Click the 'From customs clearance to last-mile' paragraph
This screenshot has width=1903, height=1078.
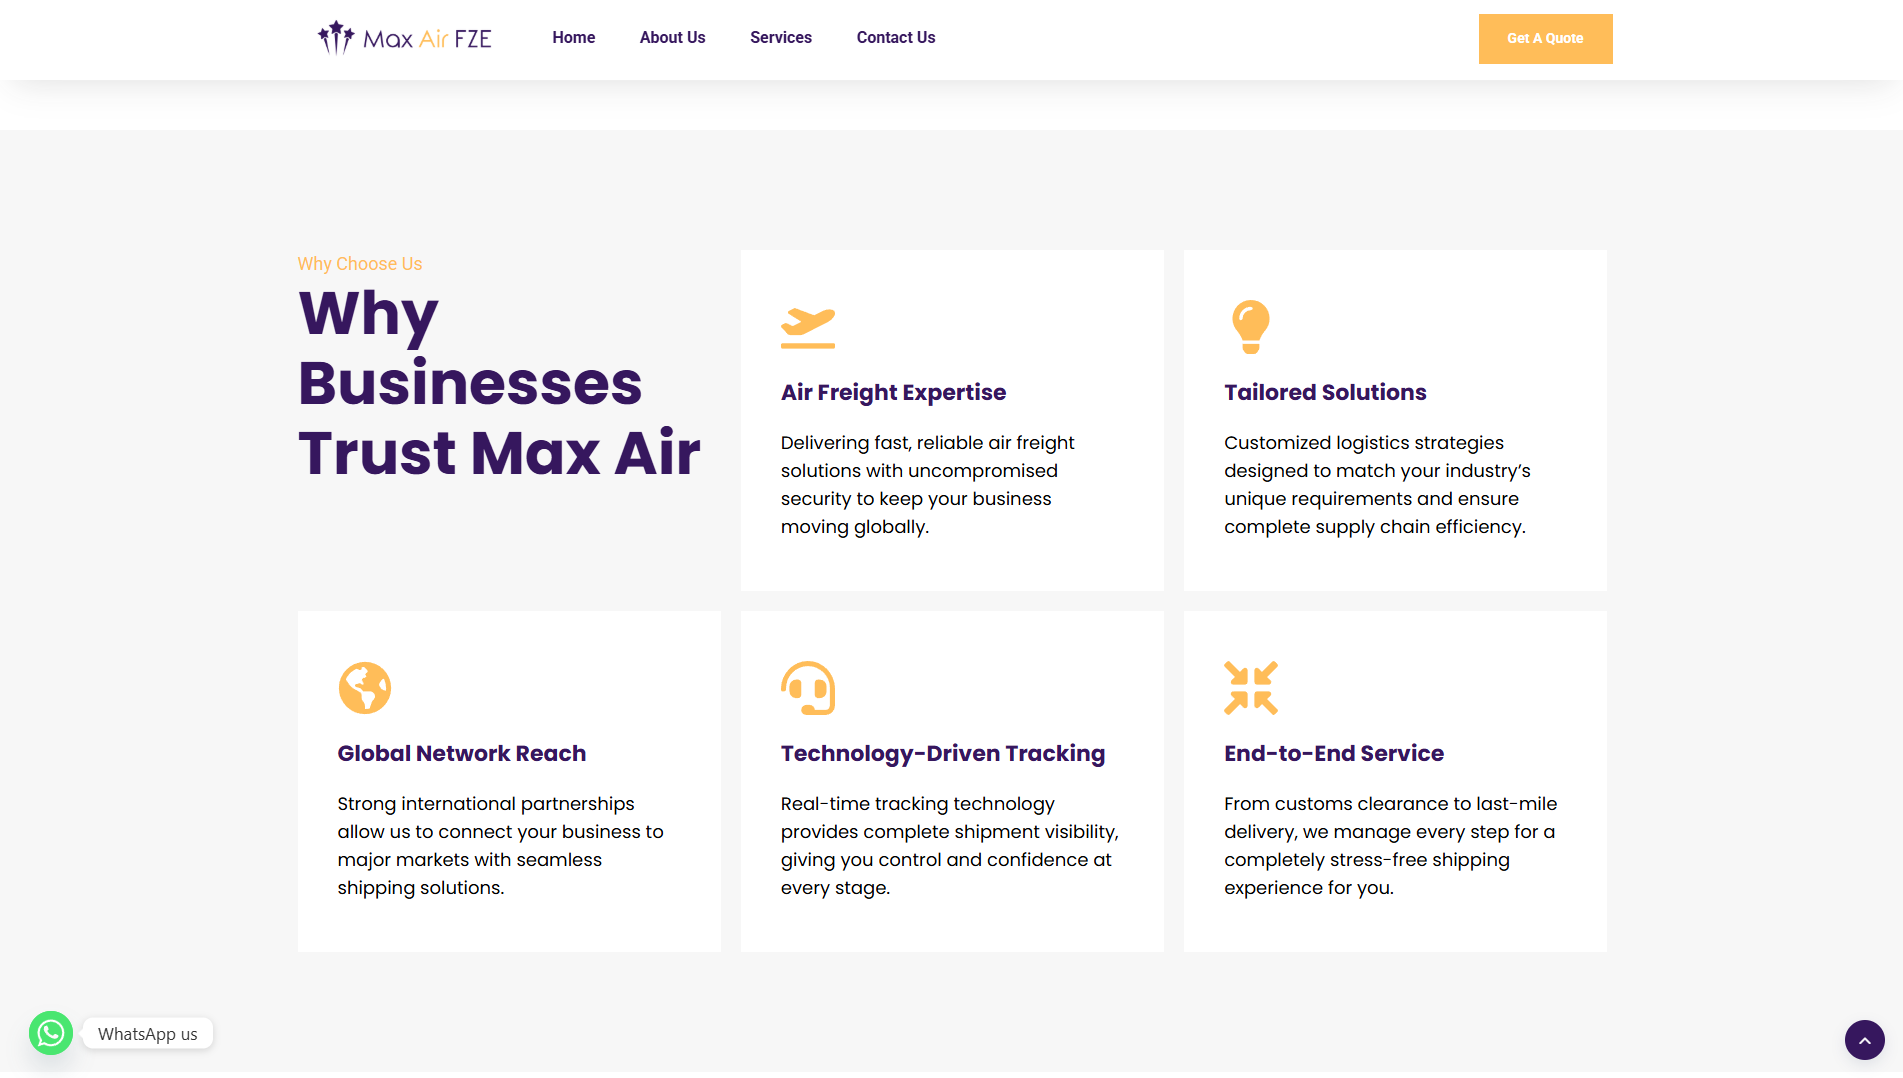[x=1390, y=845]
